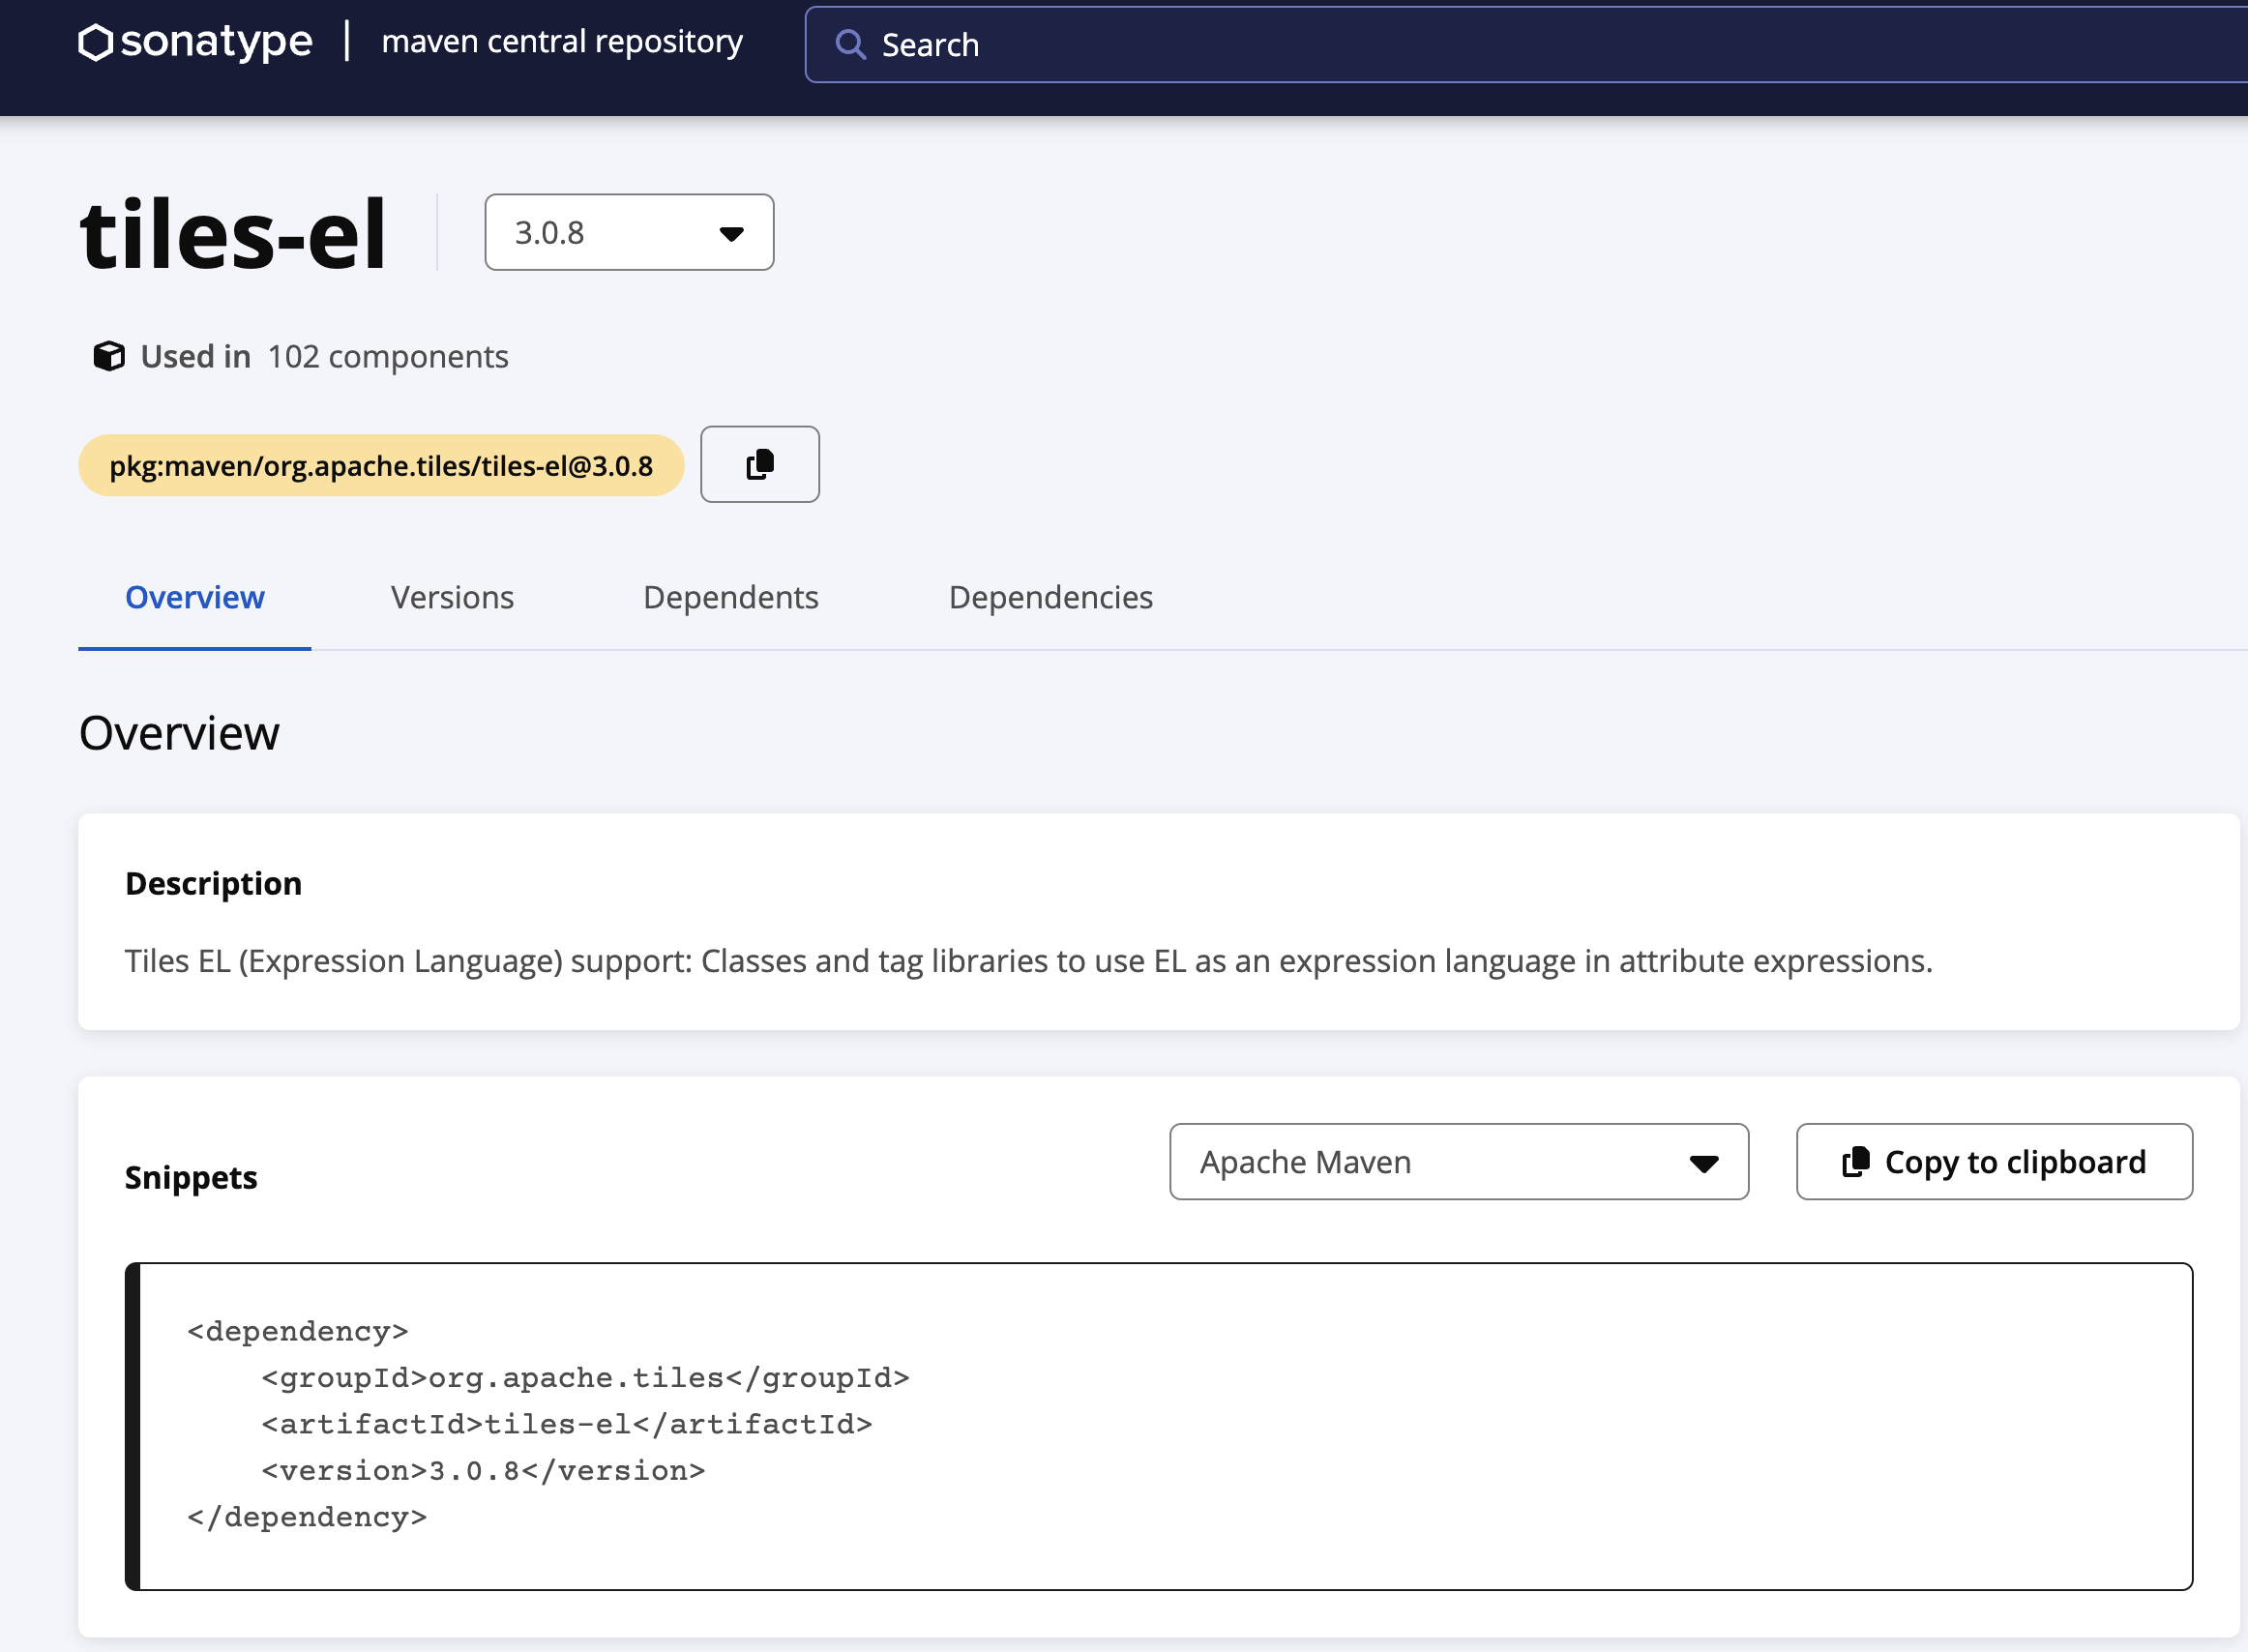Click the package cube icon beside Used in

coord(109,356)
